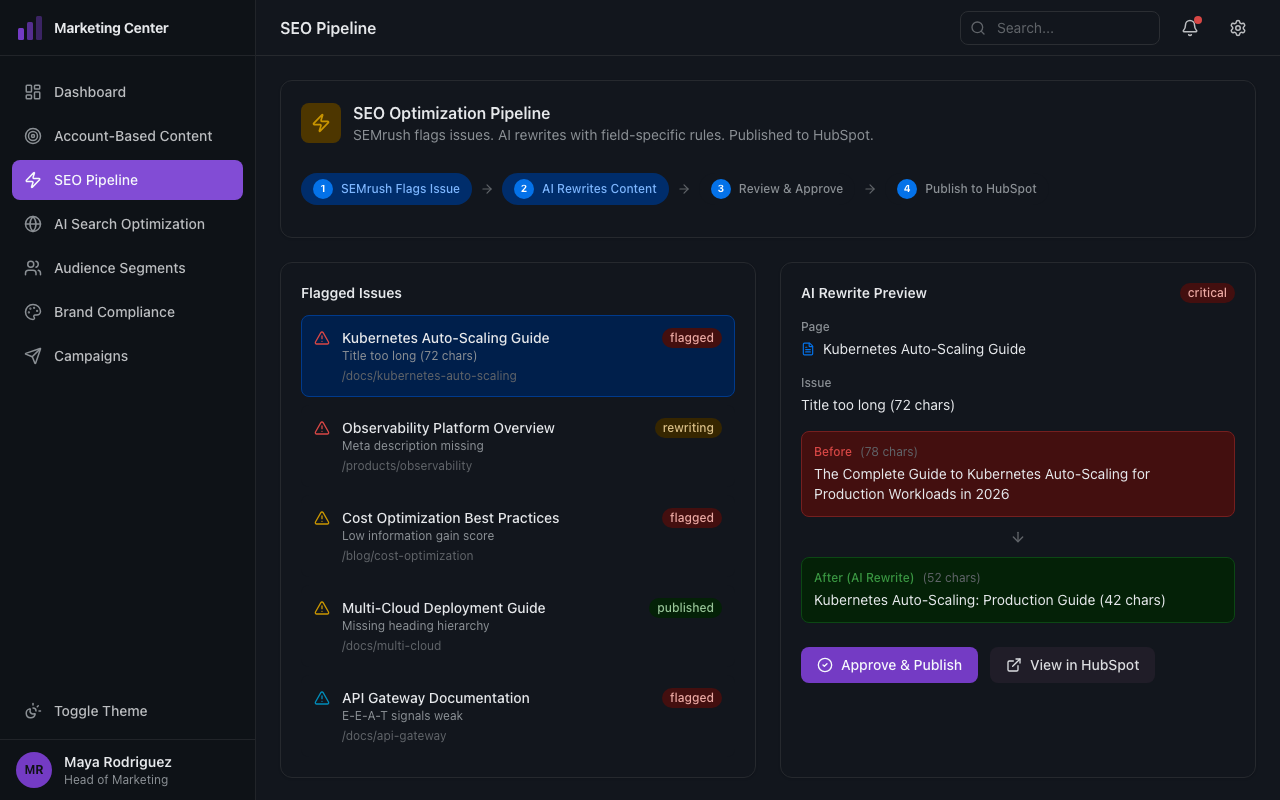Screen dimensions: 1280x800
Task: Click the AI Search Optimization globe icon
Action: tap(33, 223)
